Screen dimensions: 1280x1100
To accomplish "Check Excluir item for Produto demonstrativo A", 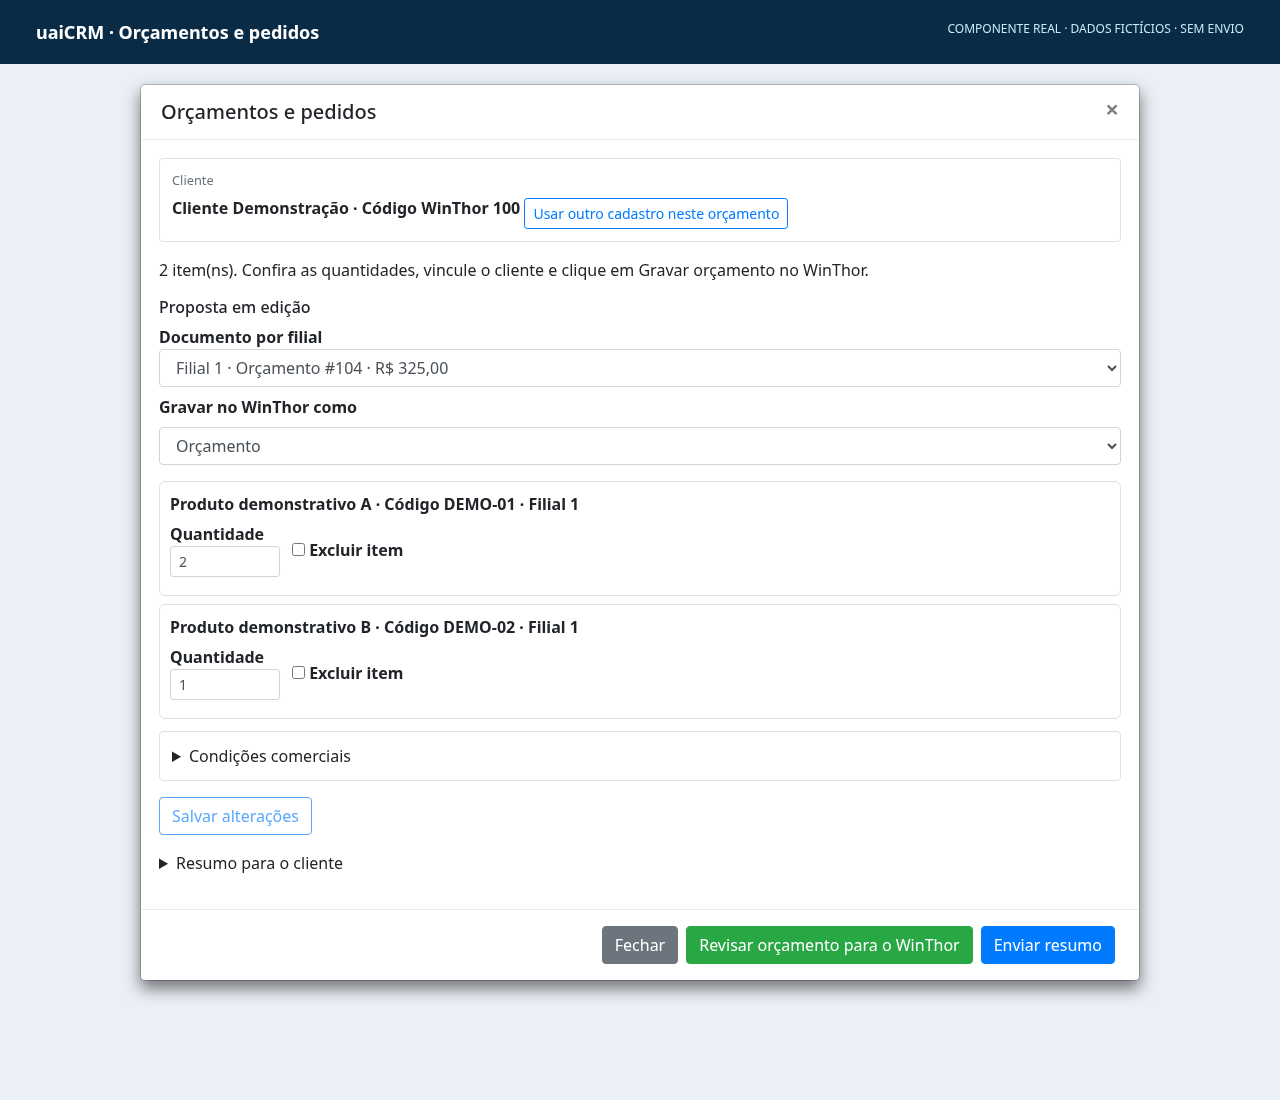I will 298,550.
